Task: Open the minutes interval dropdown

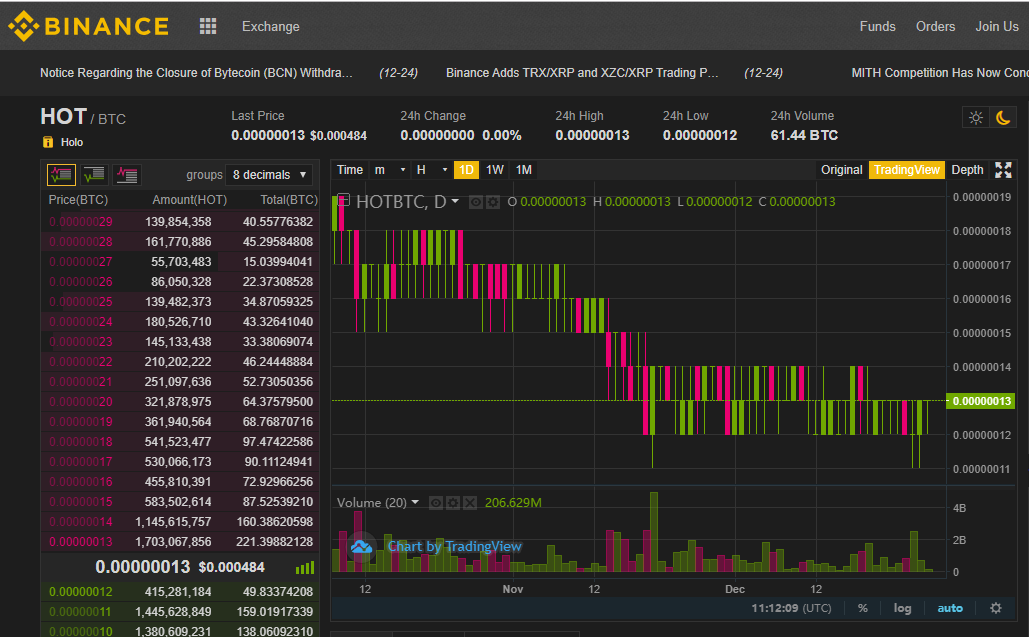Action: (x=389, y=170)
